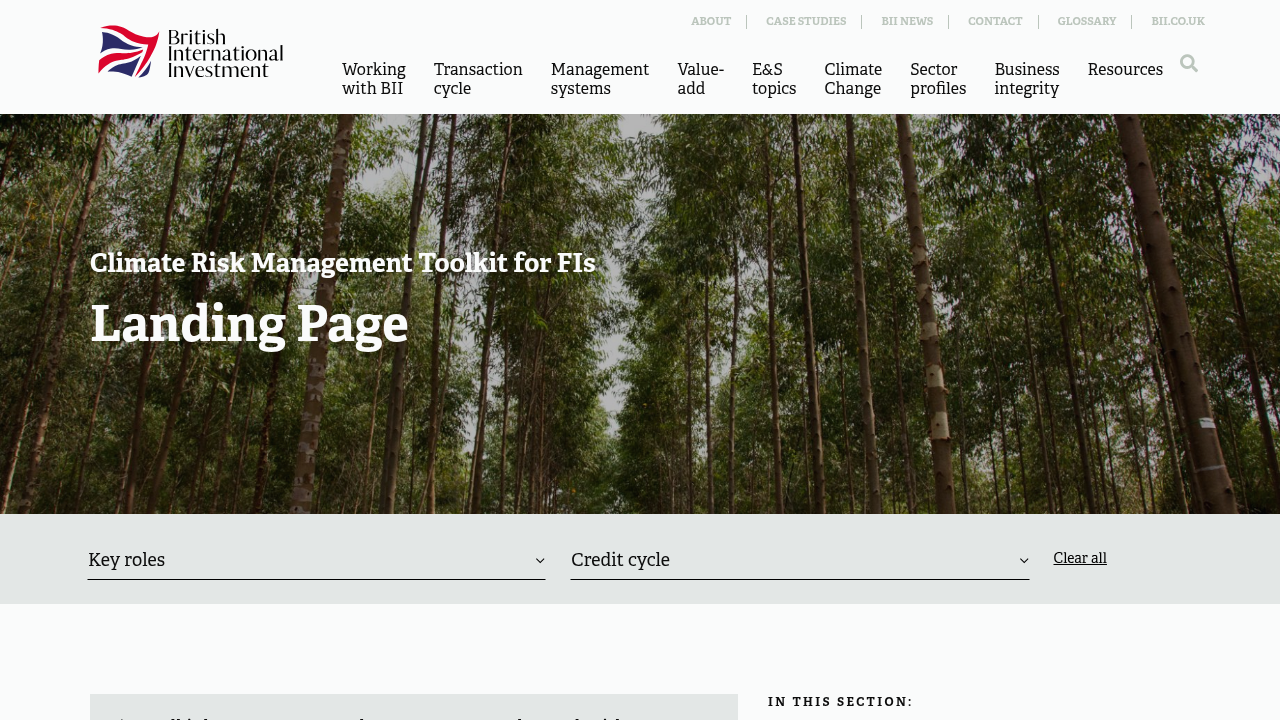Open the Climate Change menu
The height and width of the screenshot is (720, 1280).
pos(853,79)
